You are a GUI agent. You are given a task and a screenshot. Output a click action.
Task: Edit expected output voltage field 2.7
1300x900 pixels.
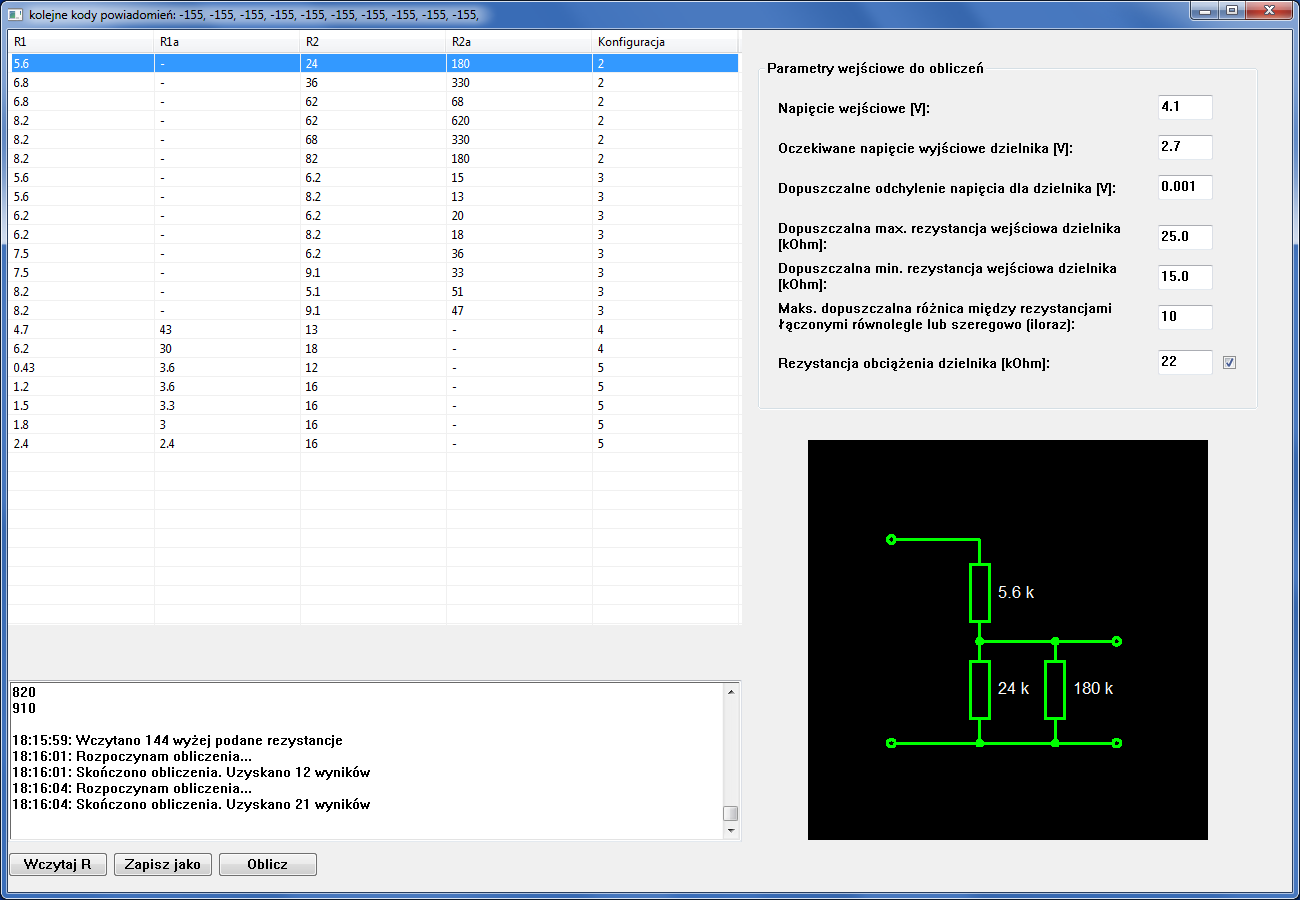(1185, 147)
